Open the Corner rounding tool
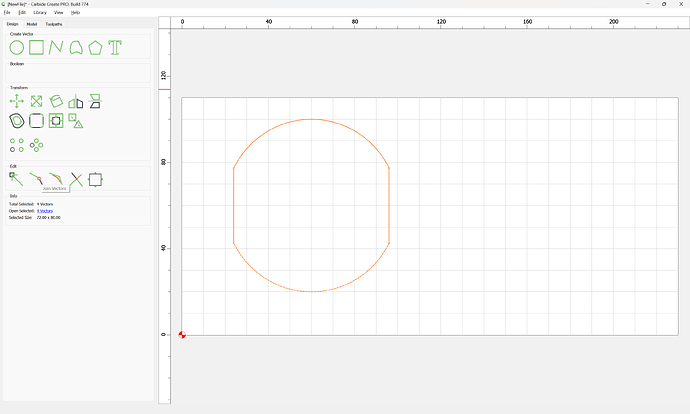The width and height of the screenshot is (690, 414). click(37, 121)
